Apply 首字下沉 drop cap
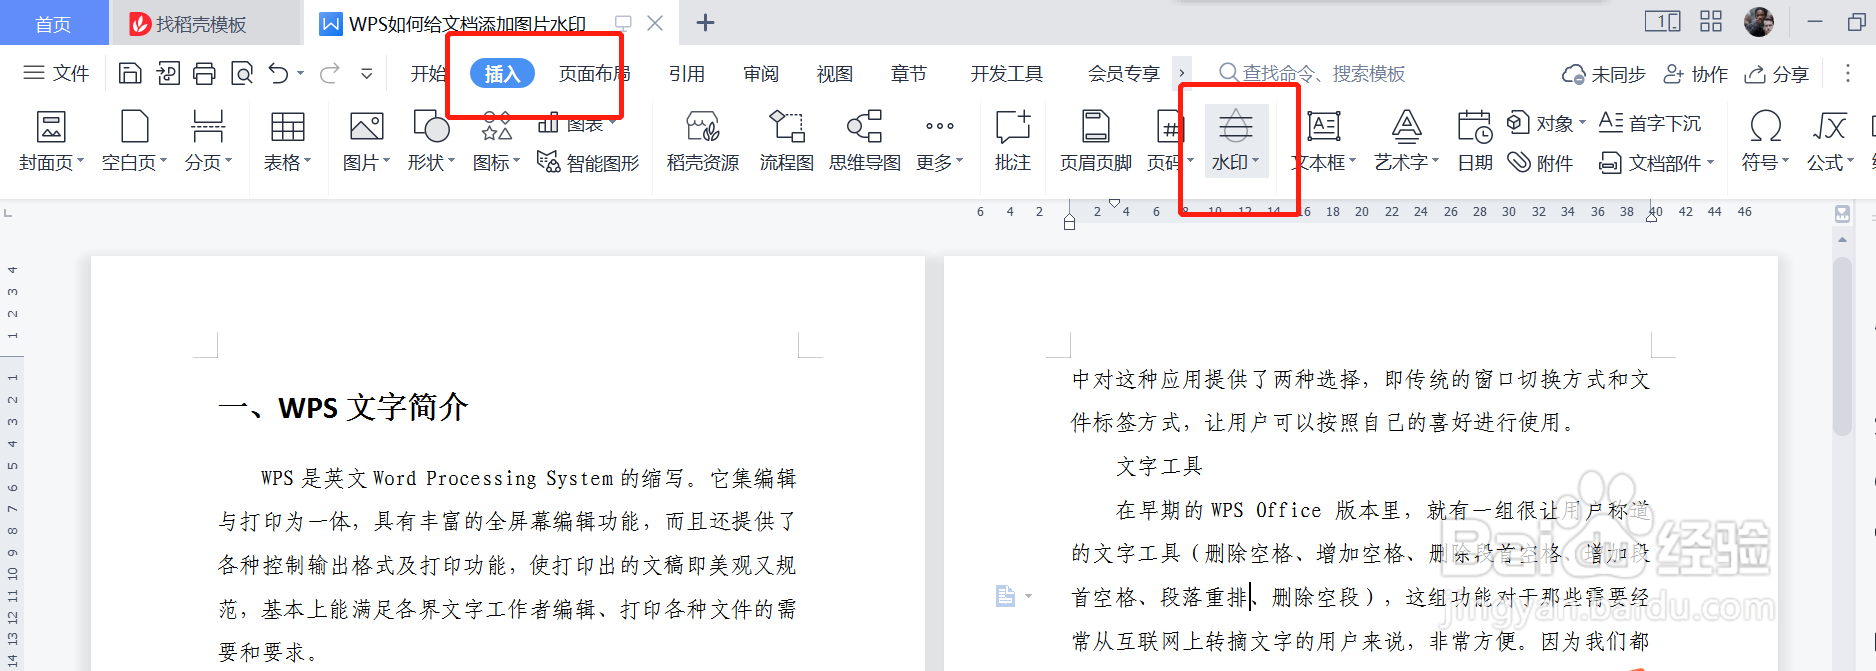This screenshot has width=1876, height=671. point(1650,123)
